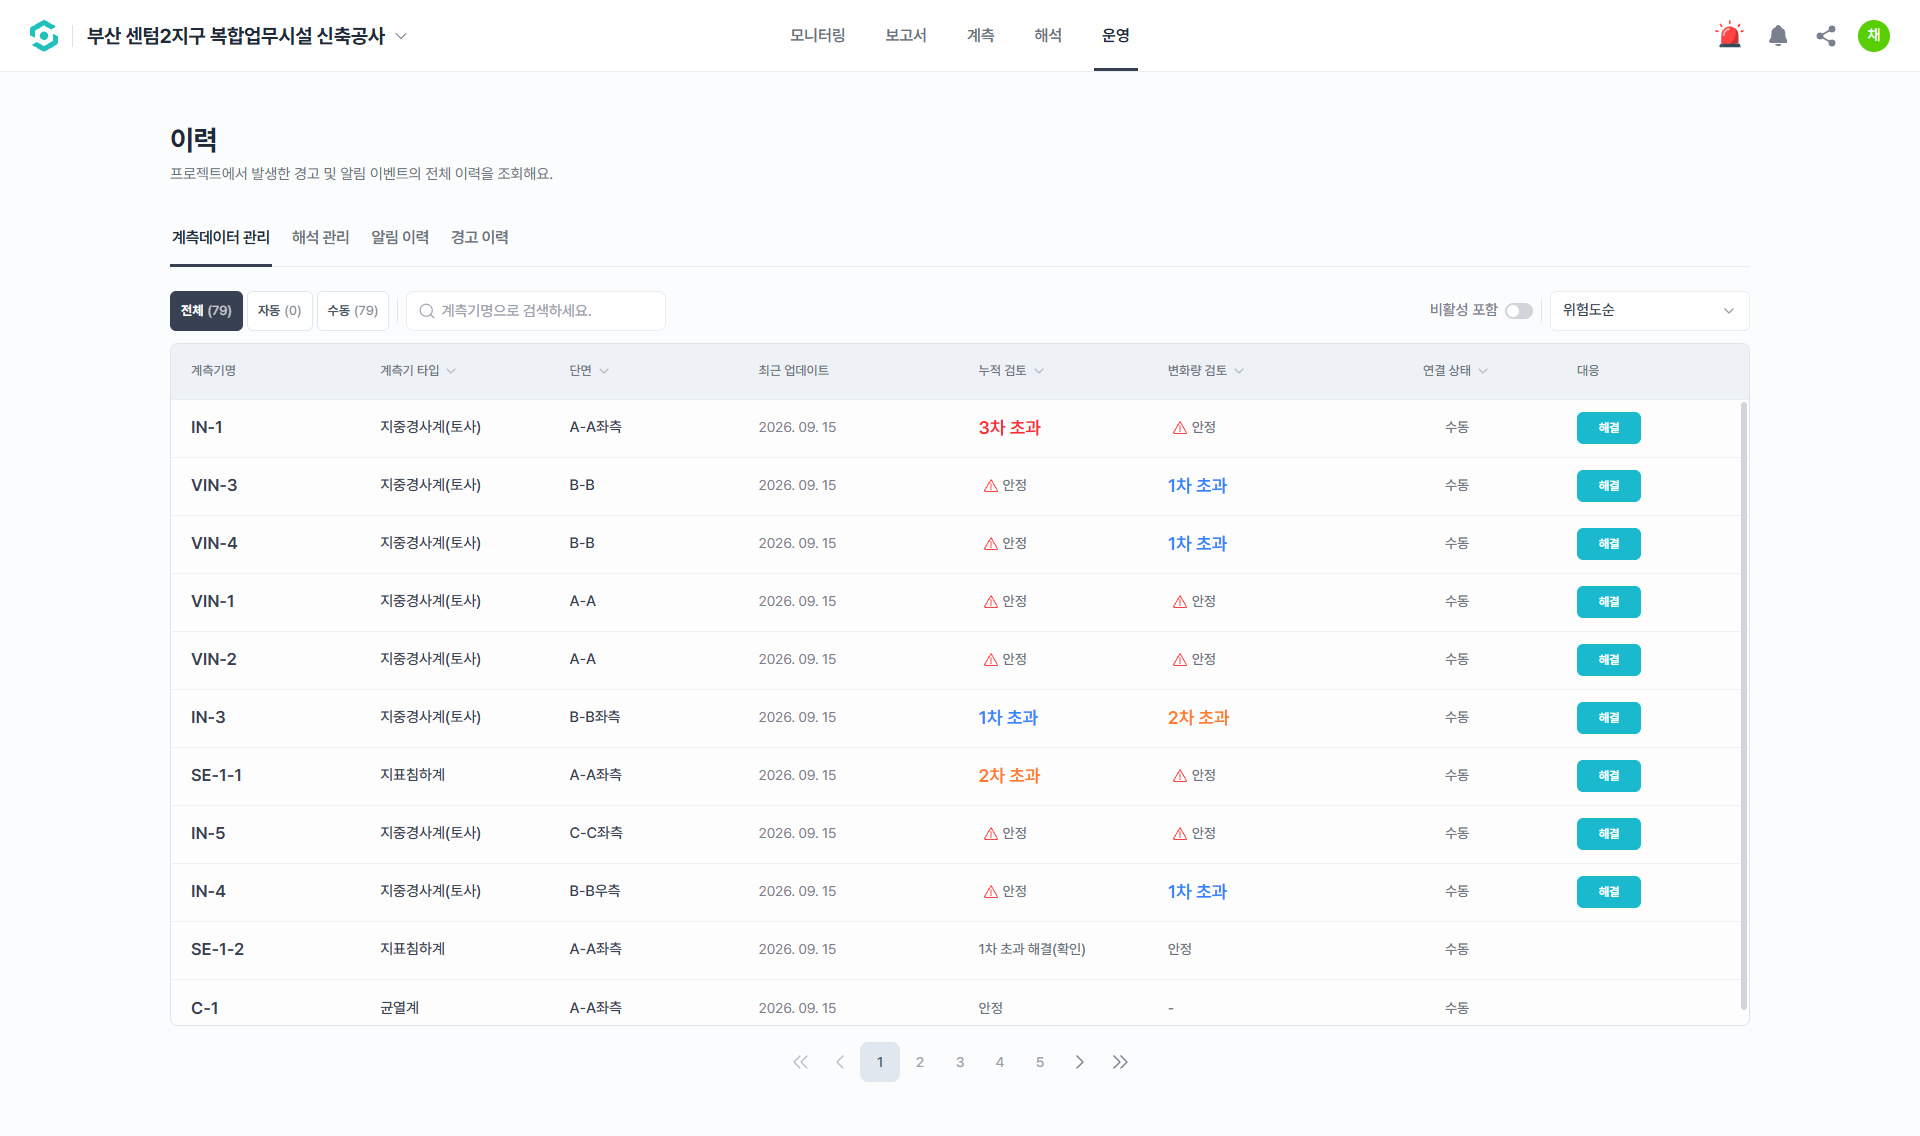Open the project name dropdown chevron
1920x1136 pixels.
coord(401,36)
